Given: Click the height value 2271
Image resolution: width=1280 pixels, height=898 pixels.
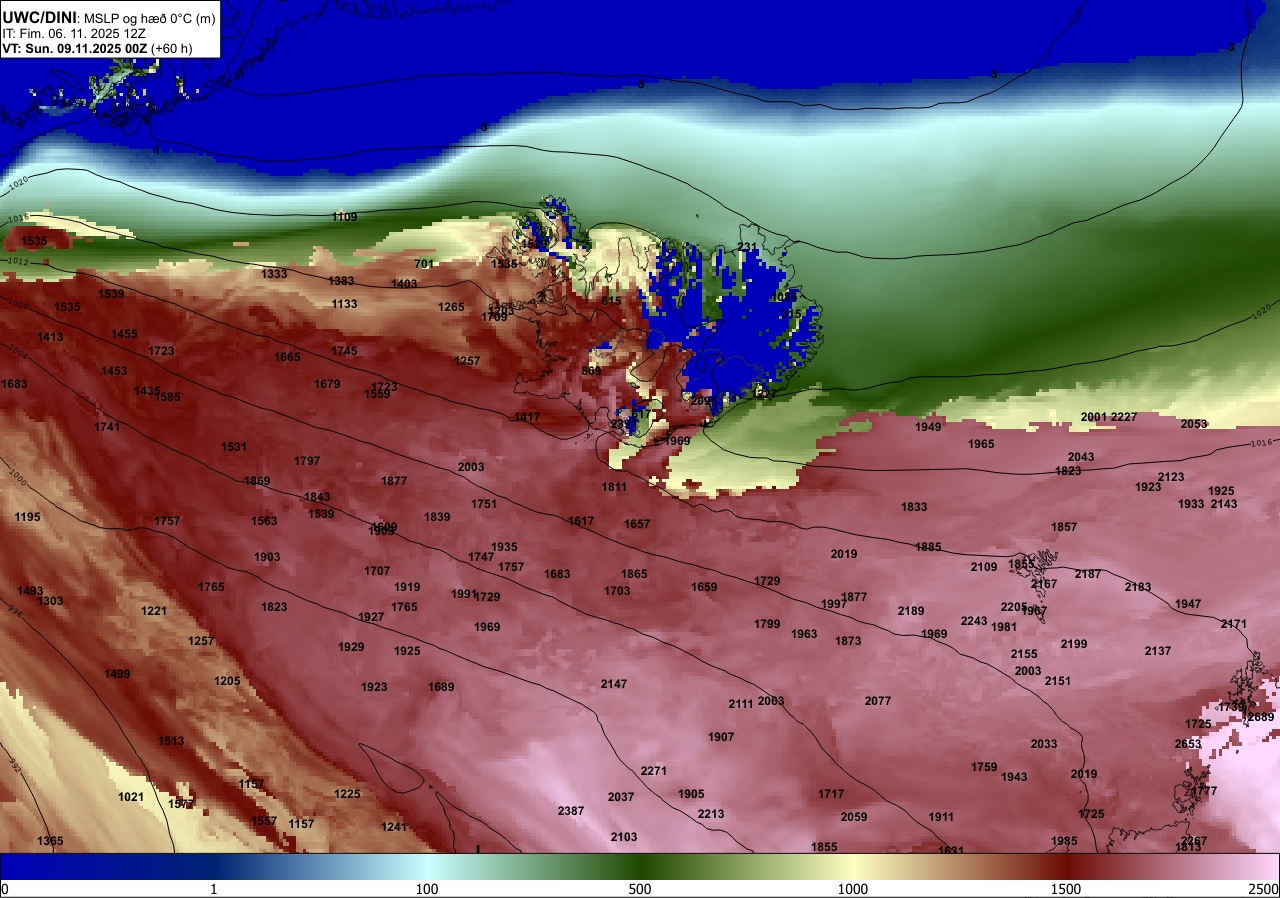Looking at the screenshot, I should (x=654, y=771).
